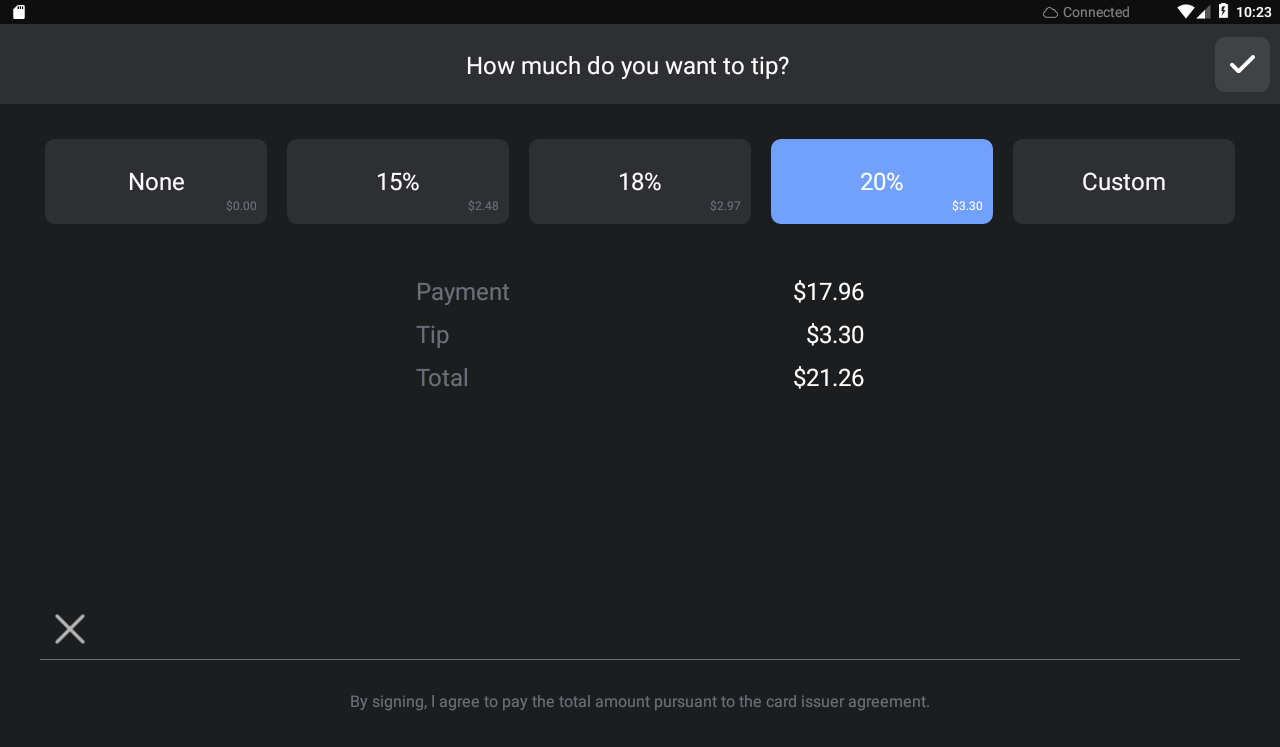Tap the "How much do you want to tip?" title
The width and height of the screenshot is (1280, 747).
pyautogui.click(x=628, y=66)
